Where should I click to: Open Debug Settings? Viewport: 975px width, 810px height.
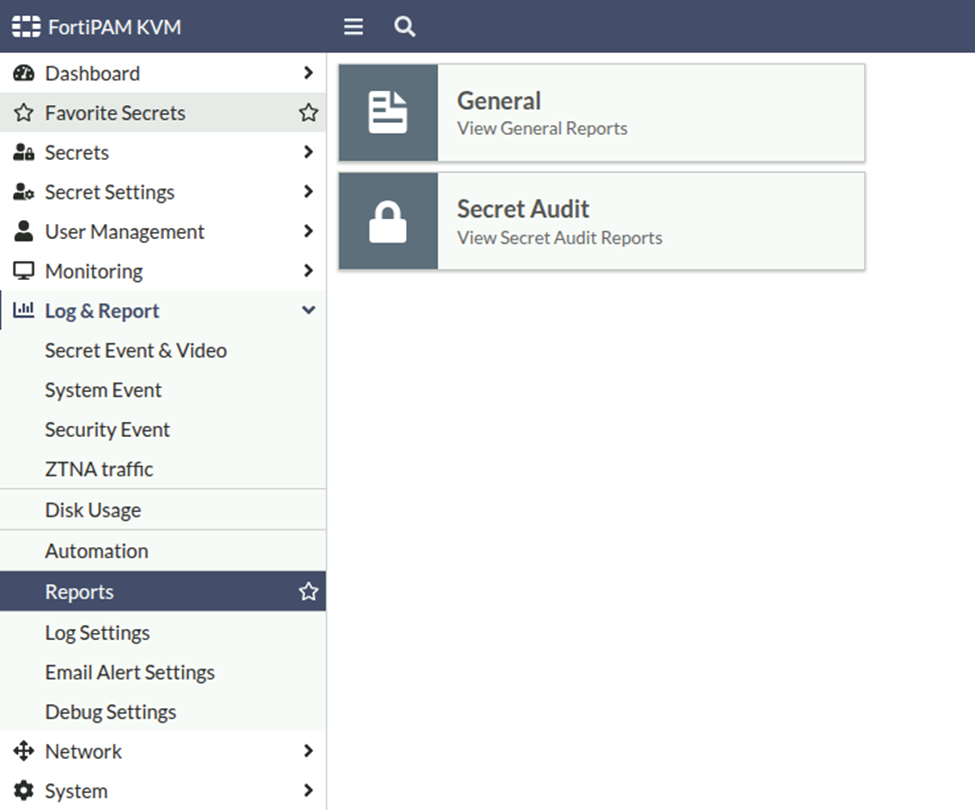point(163,712)
